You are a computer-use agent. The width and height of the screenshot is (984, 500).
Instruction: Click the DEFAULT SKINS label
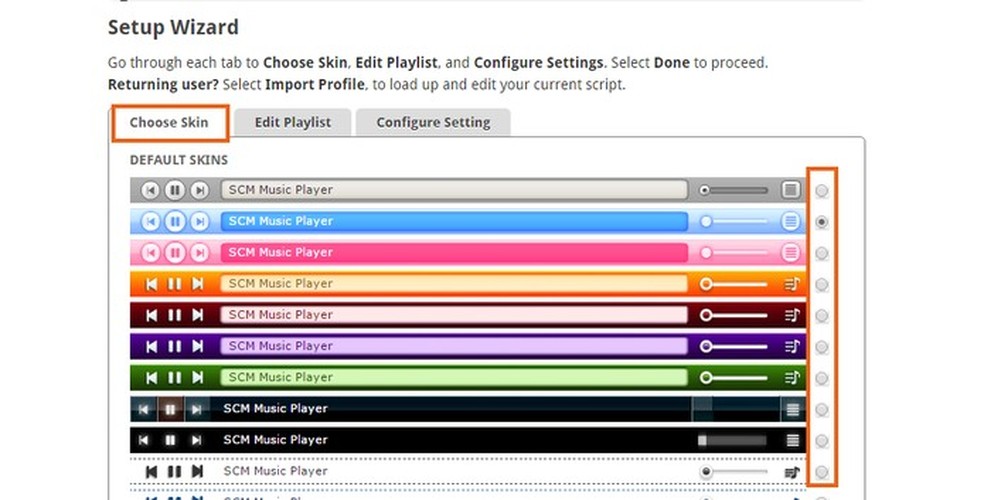(179, 160)
